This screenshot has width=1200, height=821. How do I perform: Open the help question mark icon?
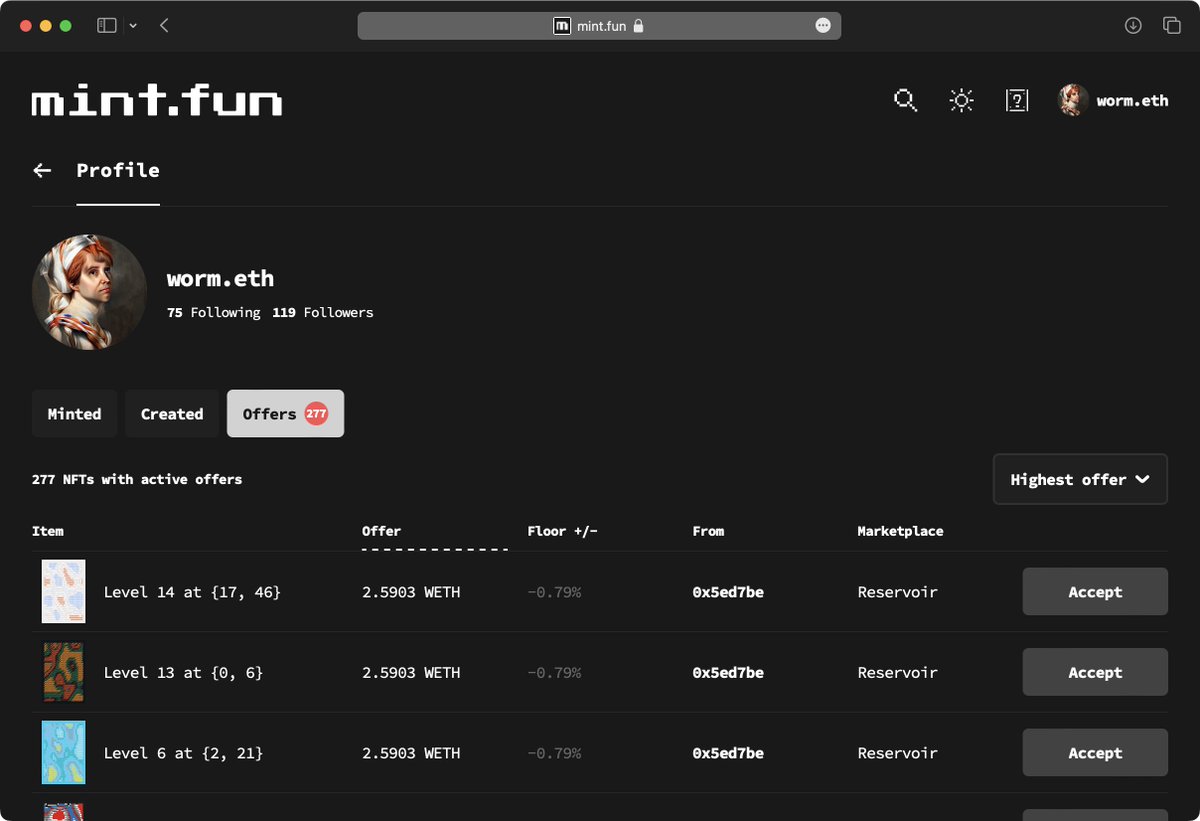pyautogui.click(x=1017, y=100)
